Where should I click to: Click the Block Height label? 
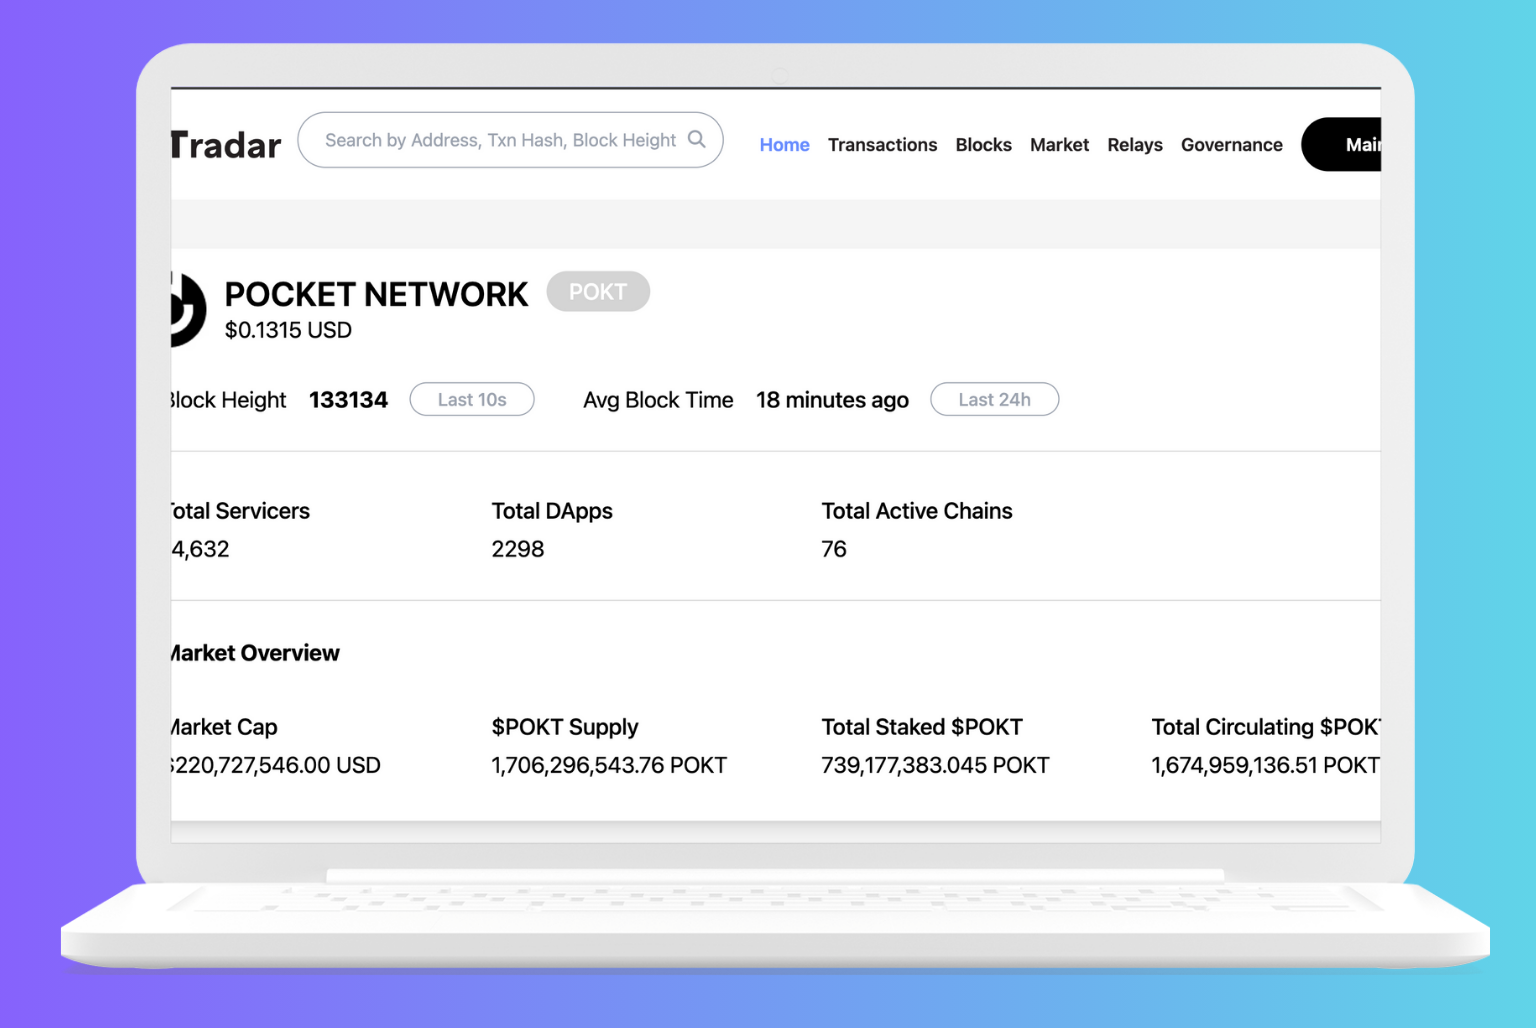[229, 400]
